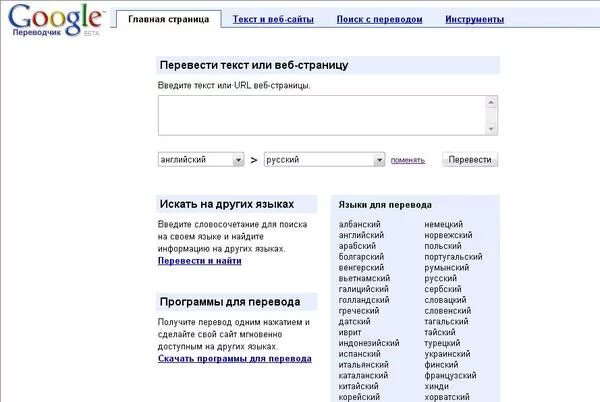600x402 pixels.
Task: Click итальянский in the language list
Action: pyautogui.click(x=364, y=365)
